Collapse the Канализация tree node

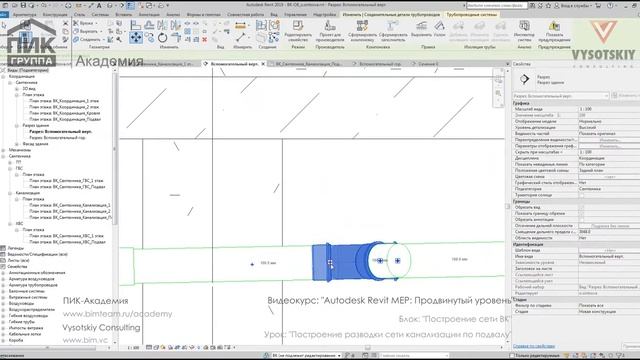click(10, 193)
